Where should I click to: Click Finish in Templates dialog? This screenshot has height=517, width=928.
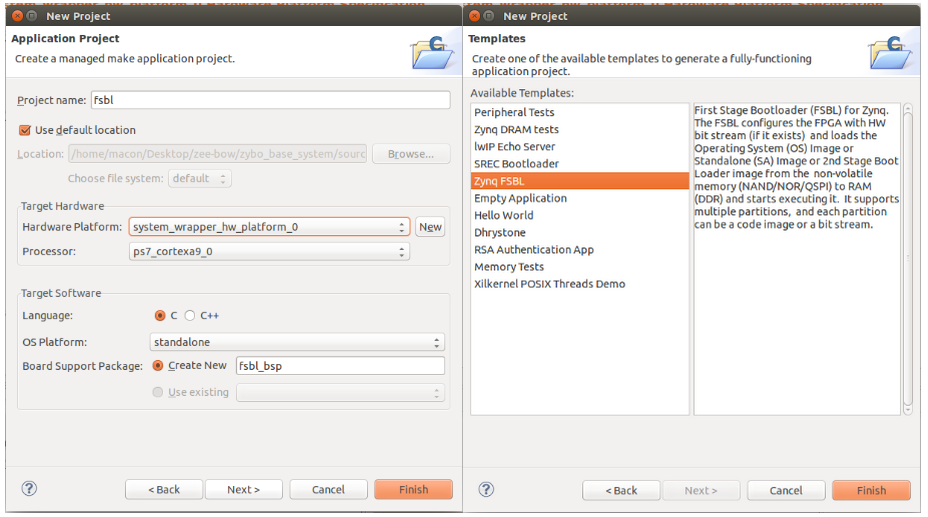tap(871, 490)
